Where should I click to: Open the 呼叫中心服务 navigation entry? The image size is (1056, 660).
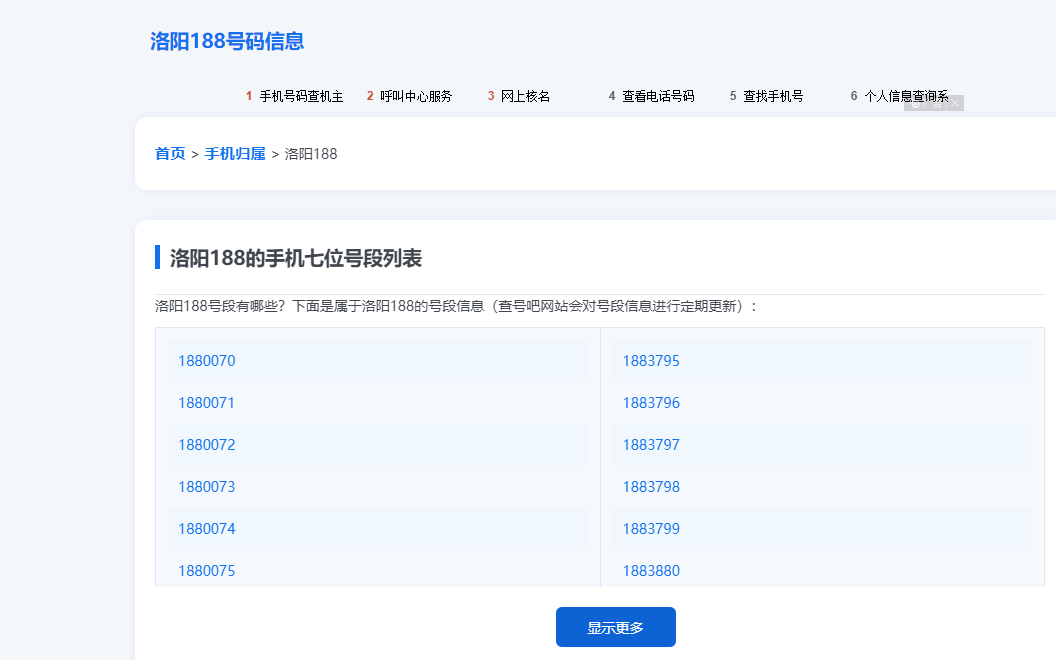pyautogui.click(x=415, y=95)
